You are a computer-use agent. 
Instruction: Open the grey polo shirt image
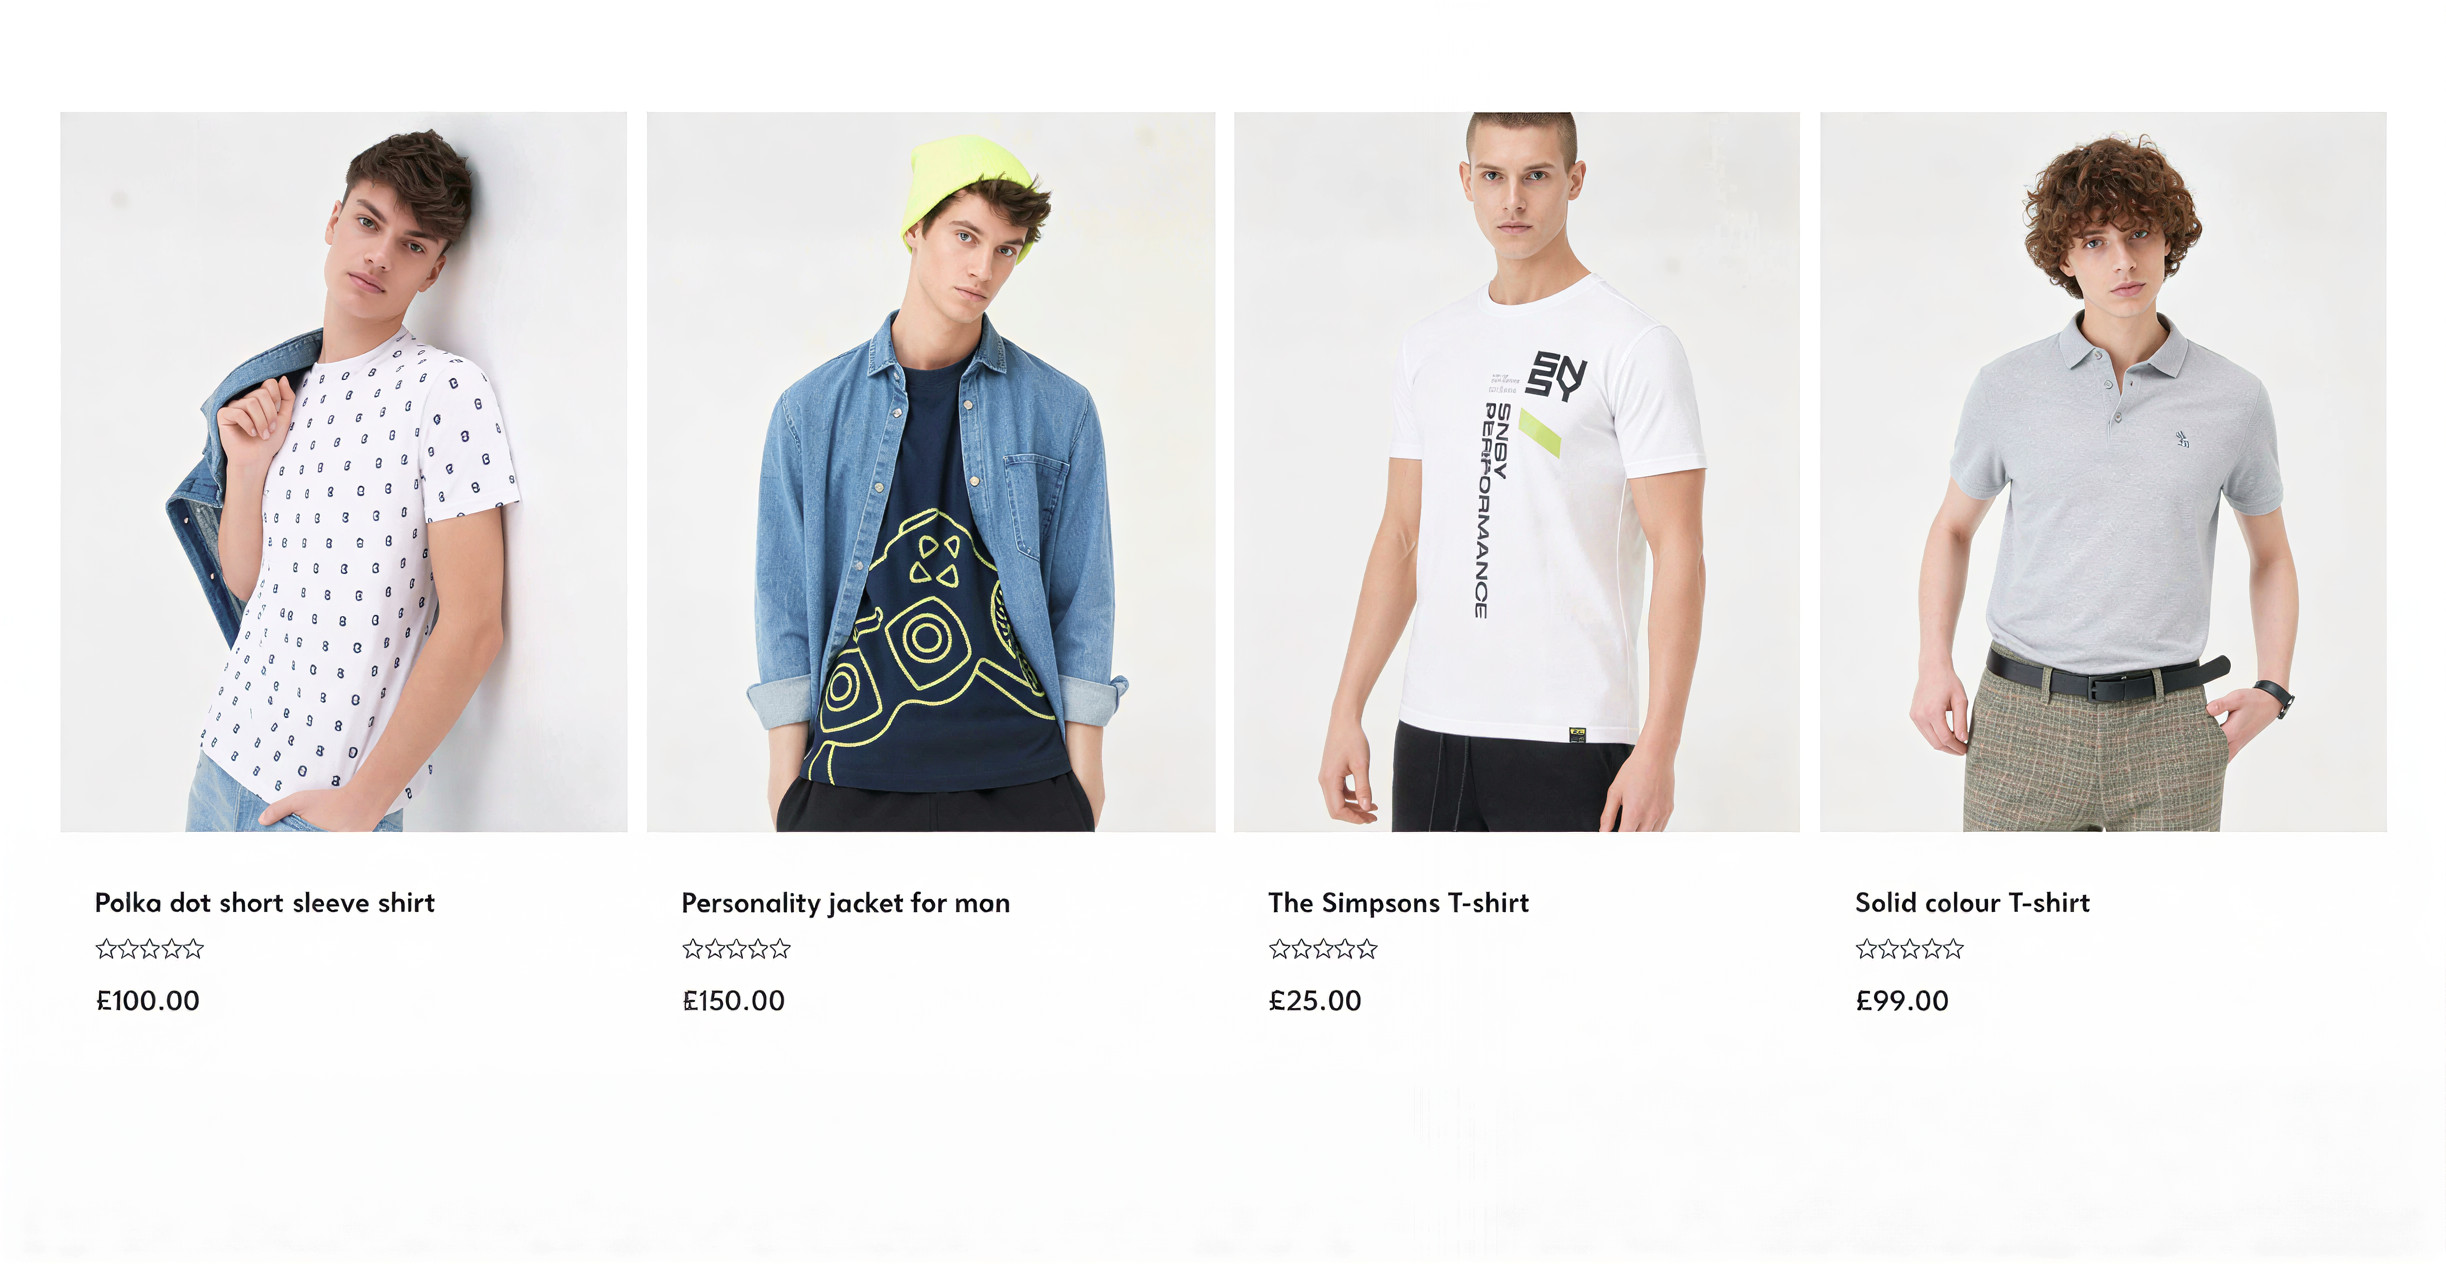click(x=2103, y=472)
